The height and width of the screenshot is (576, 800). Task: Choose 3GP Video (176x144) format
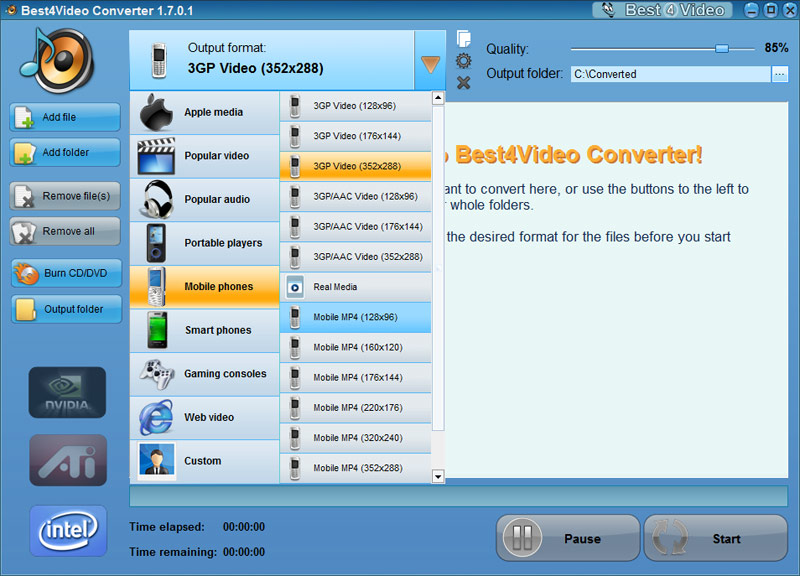pos(356,136)
